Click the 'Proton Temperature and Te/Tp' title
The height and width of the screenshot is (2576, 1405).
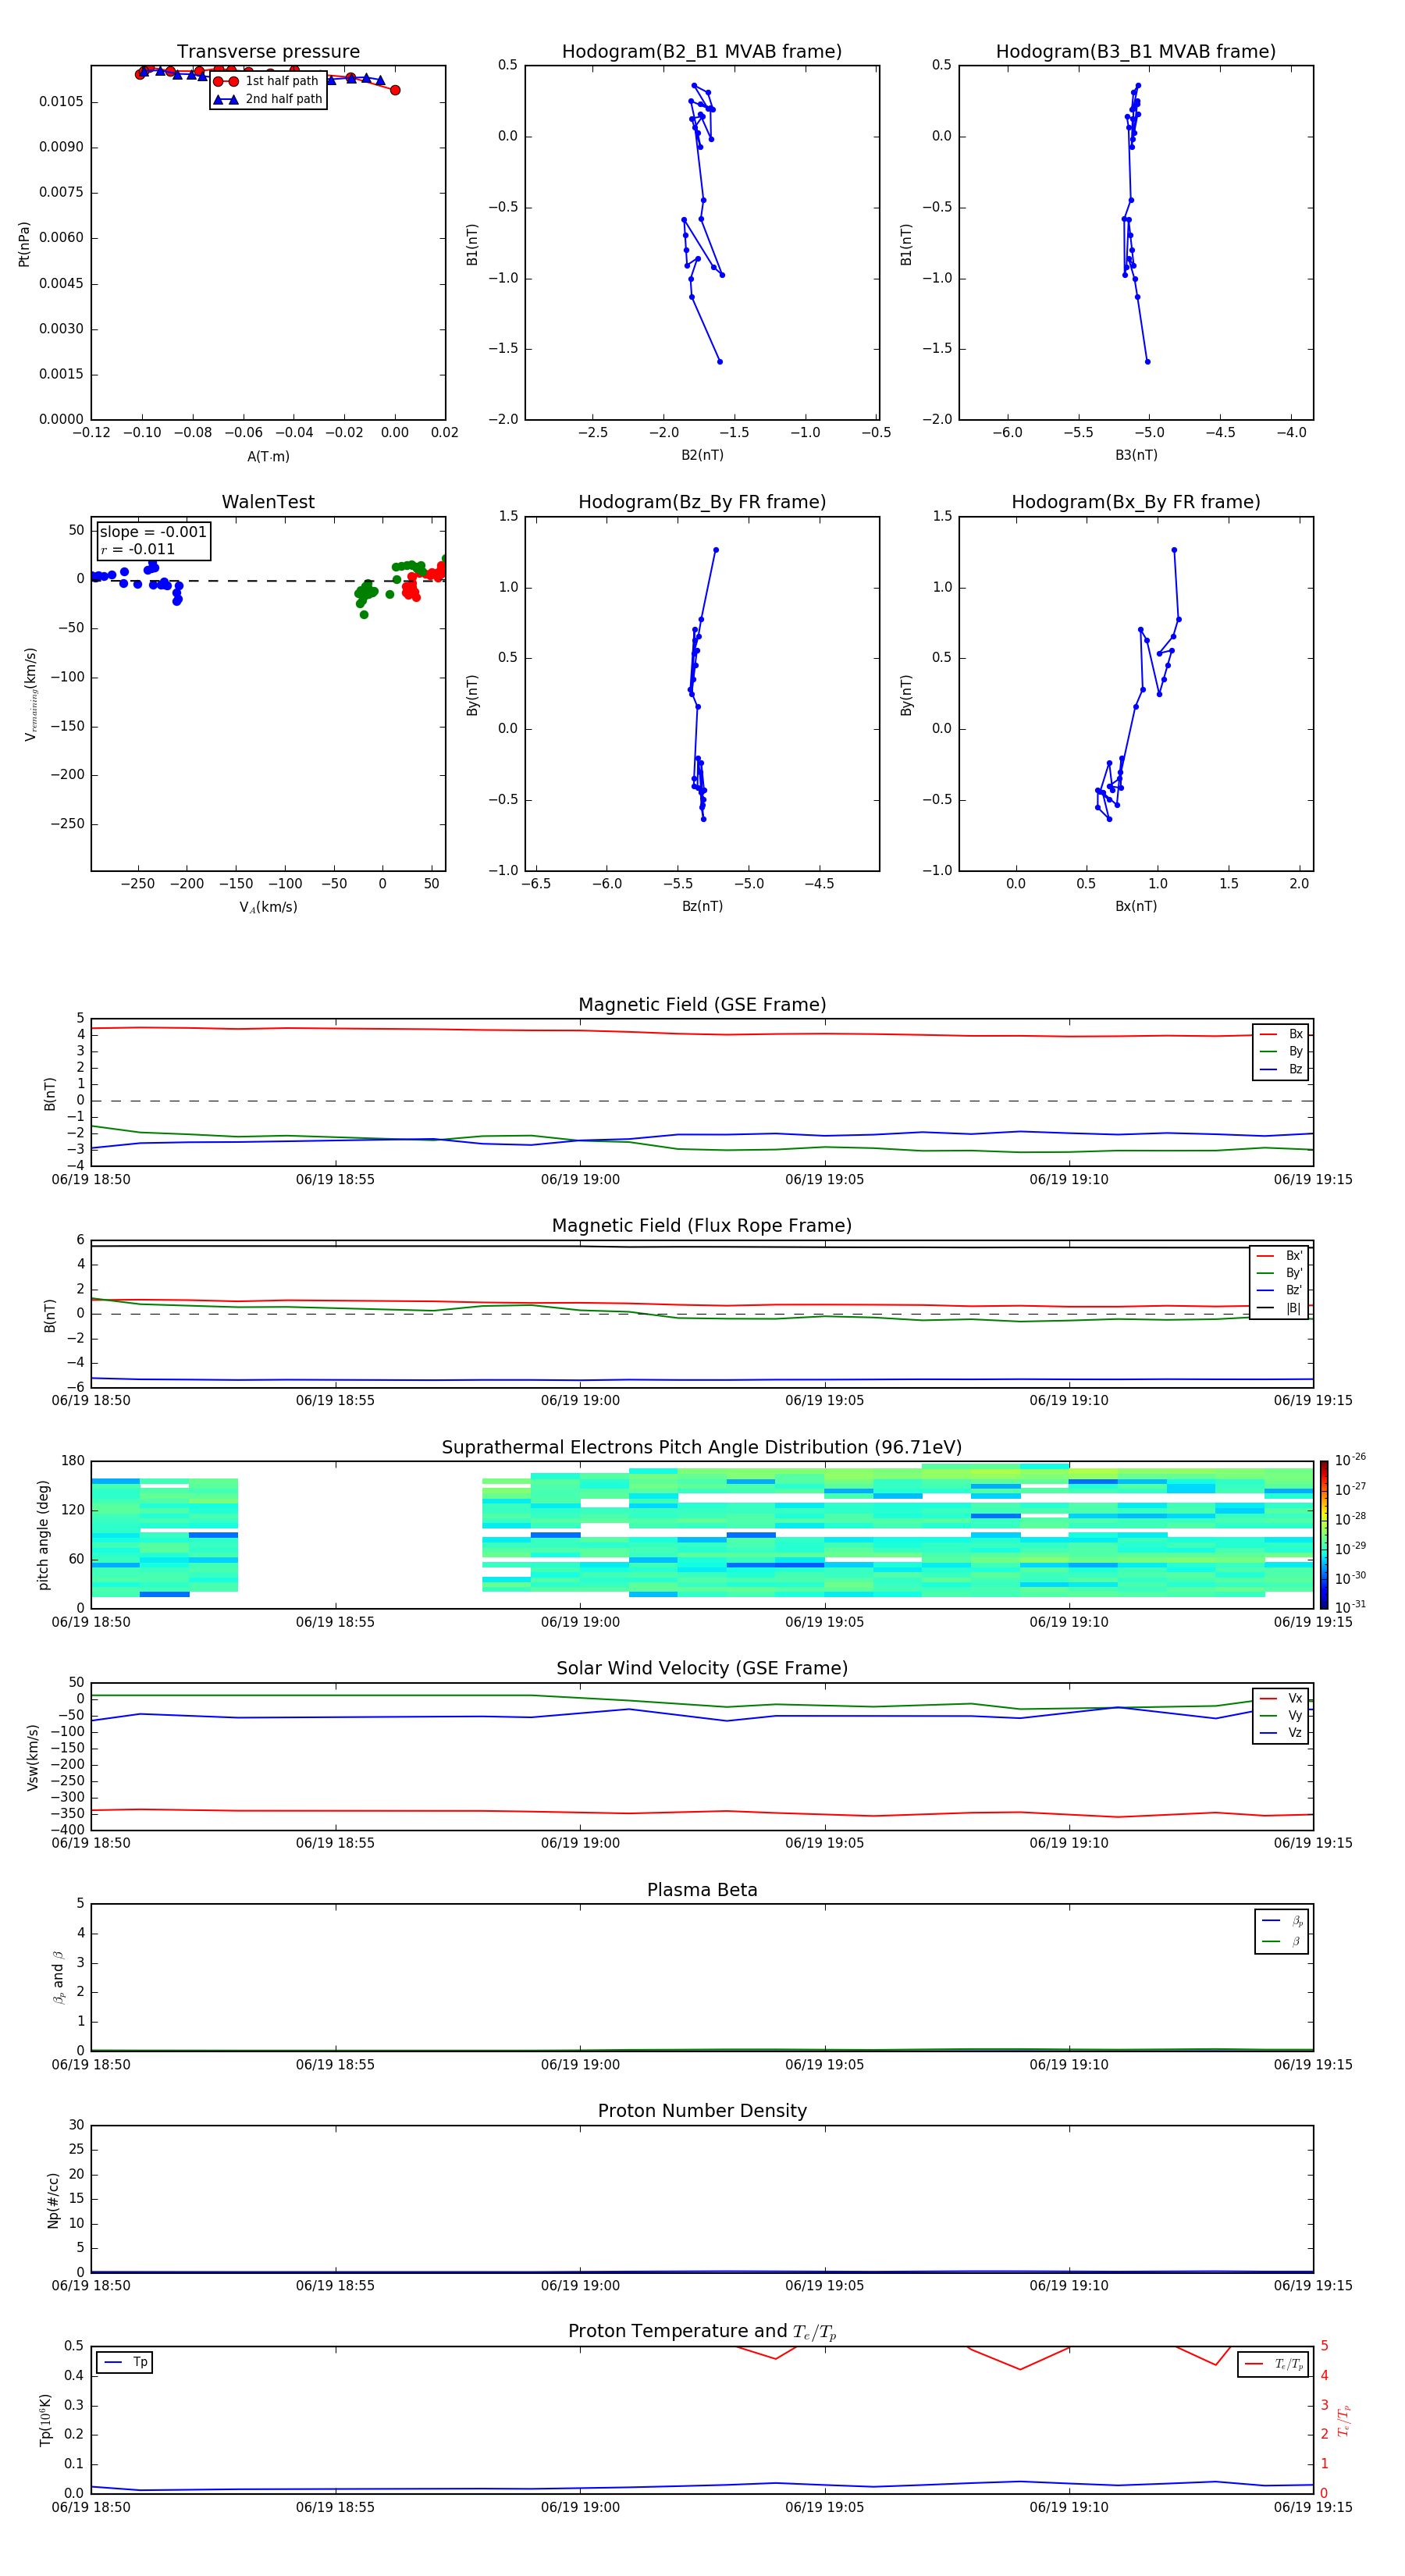[x=702, y=2332]
